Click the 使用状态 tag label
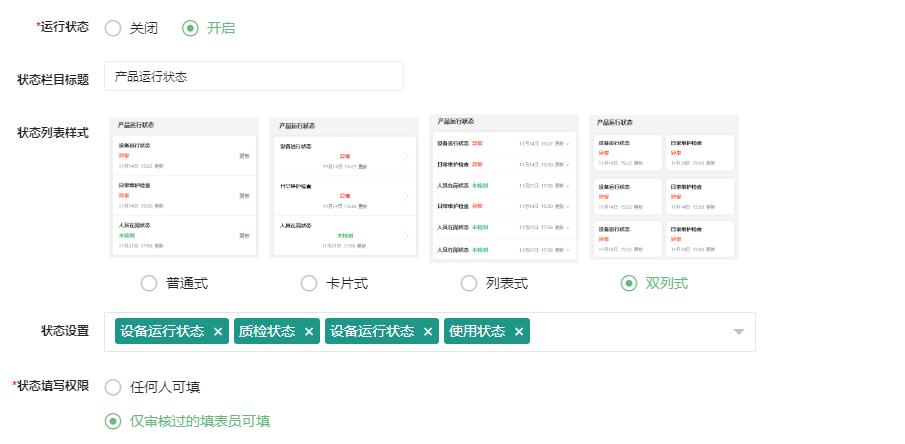The height and width of the screenshot is (444, 905). click(477, 332)
